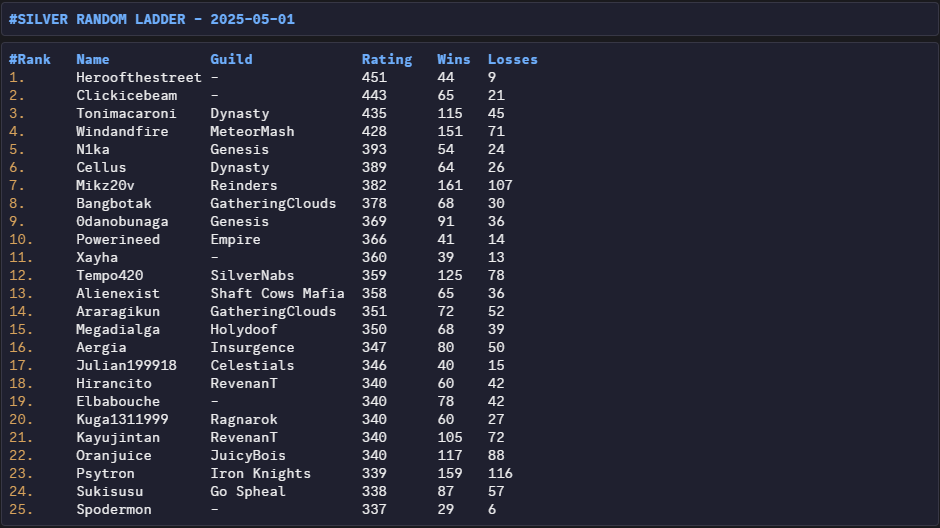Viewport: 940px width, 528px height.
Task: Click the Reinders guild entry
Action: tap(243, 185)
